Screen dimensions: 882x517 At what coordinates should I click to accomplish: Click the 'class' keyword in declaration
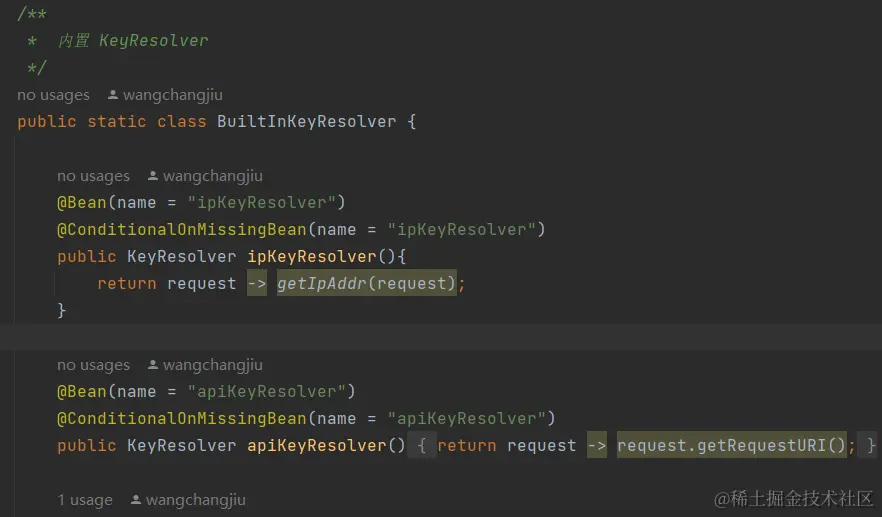[x=182, y=122]
